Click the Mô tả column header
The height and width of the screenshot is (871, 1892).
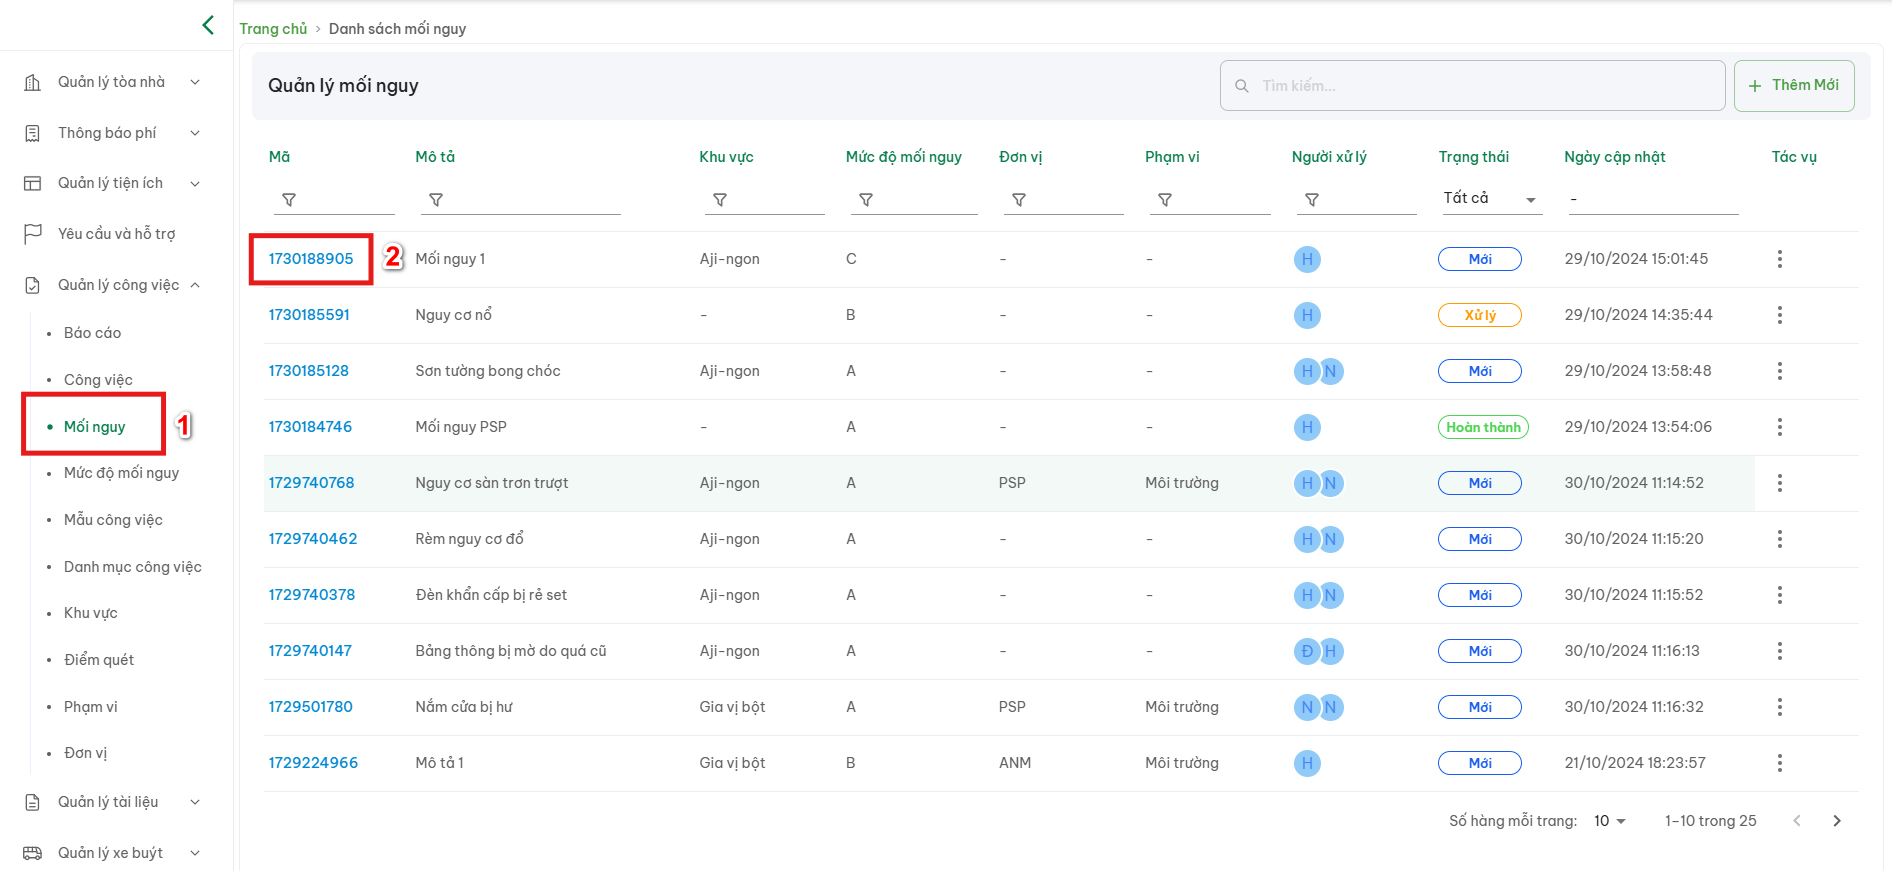click(x=435, y=157)
